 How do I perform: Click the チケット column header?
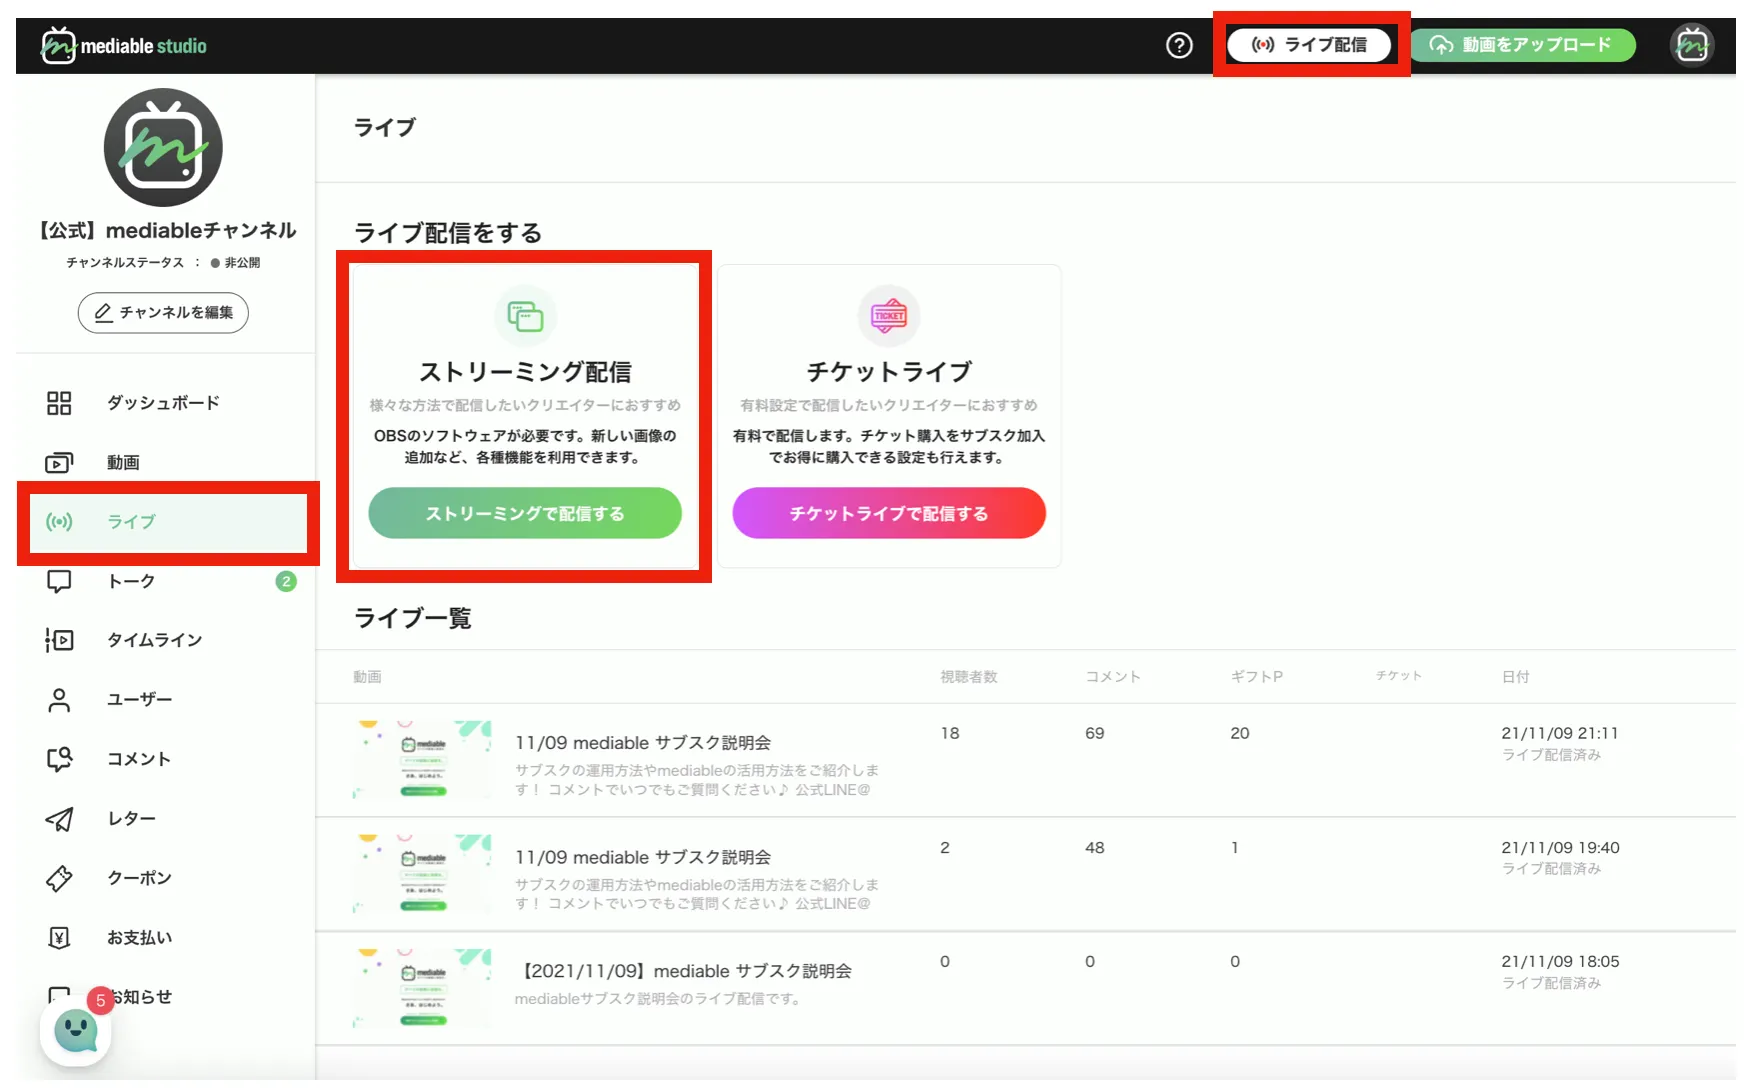1399,676
